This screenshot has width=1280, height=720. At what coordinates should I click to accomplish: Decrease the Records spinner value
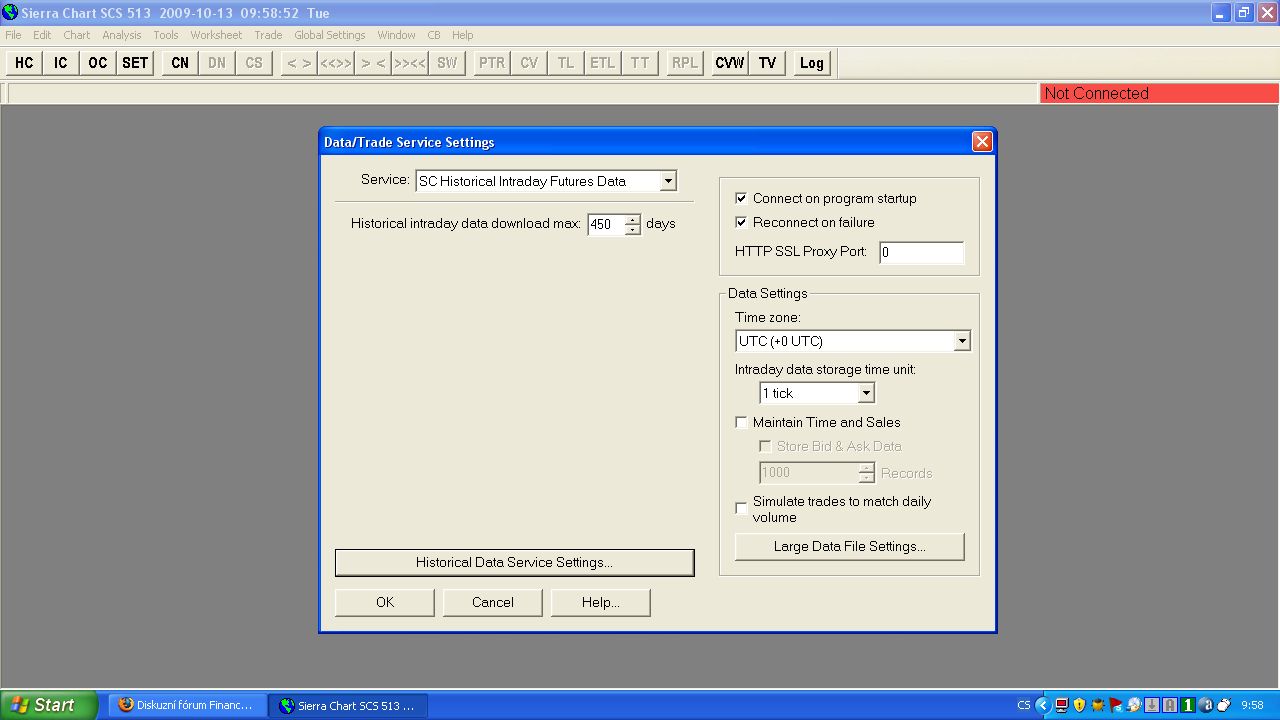(x=866, y=477)
